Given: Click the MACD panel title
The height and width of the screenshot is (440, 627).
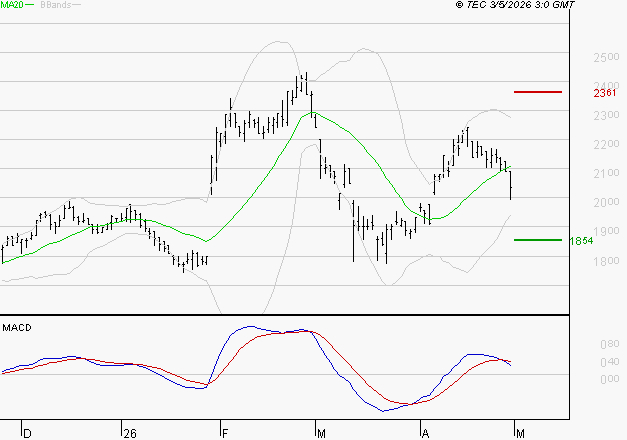Looking at the screenshot, I should 17,328.
